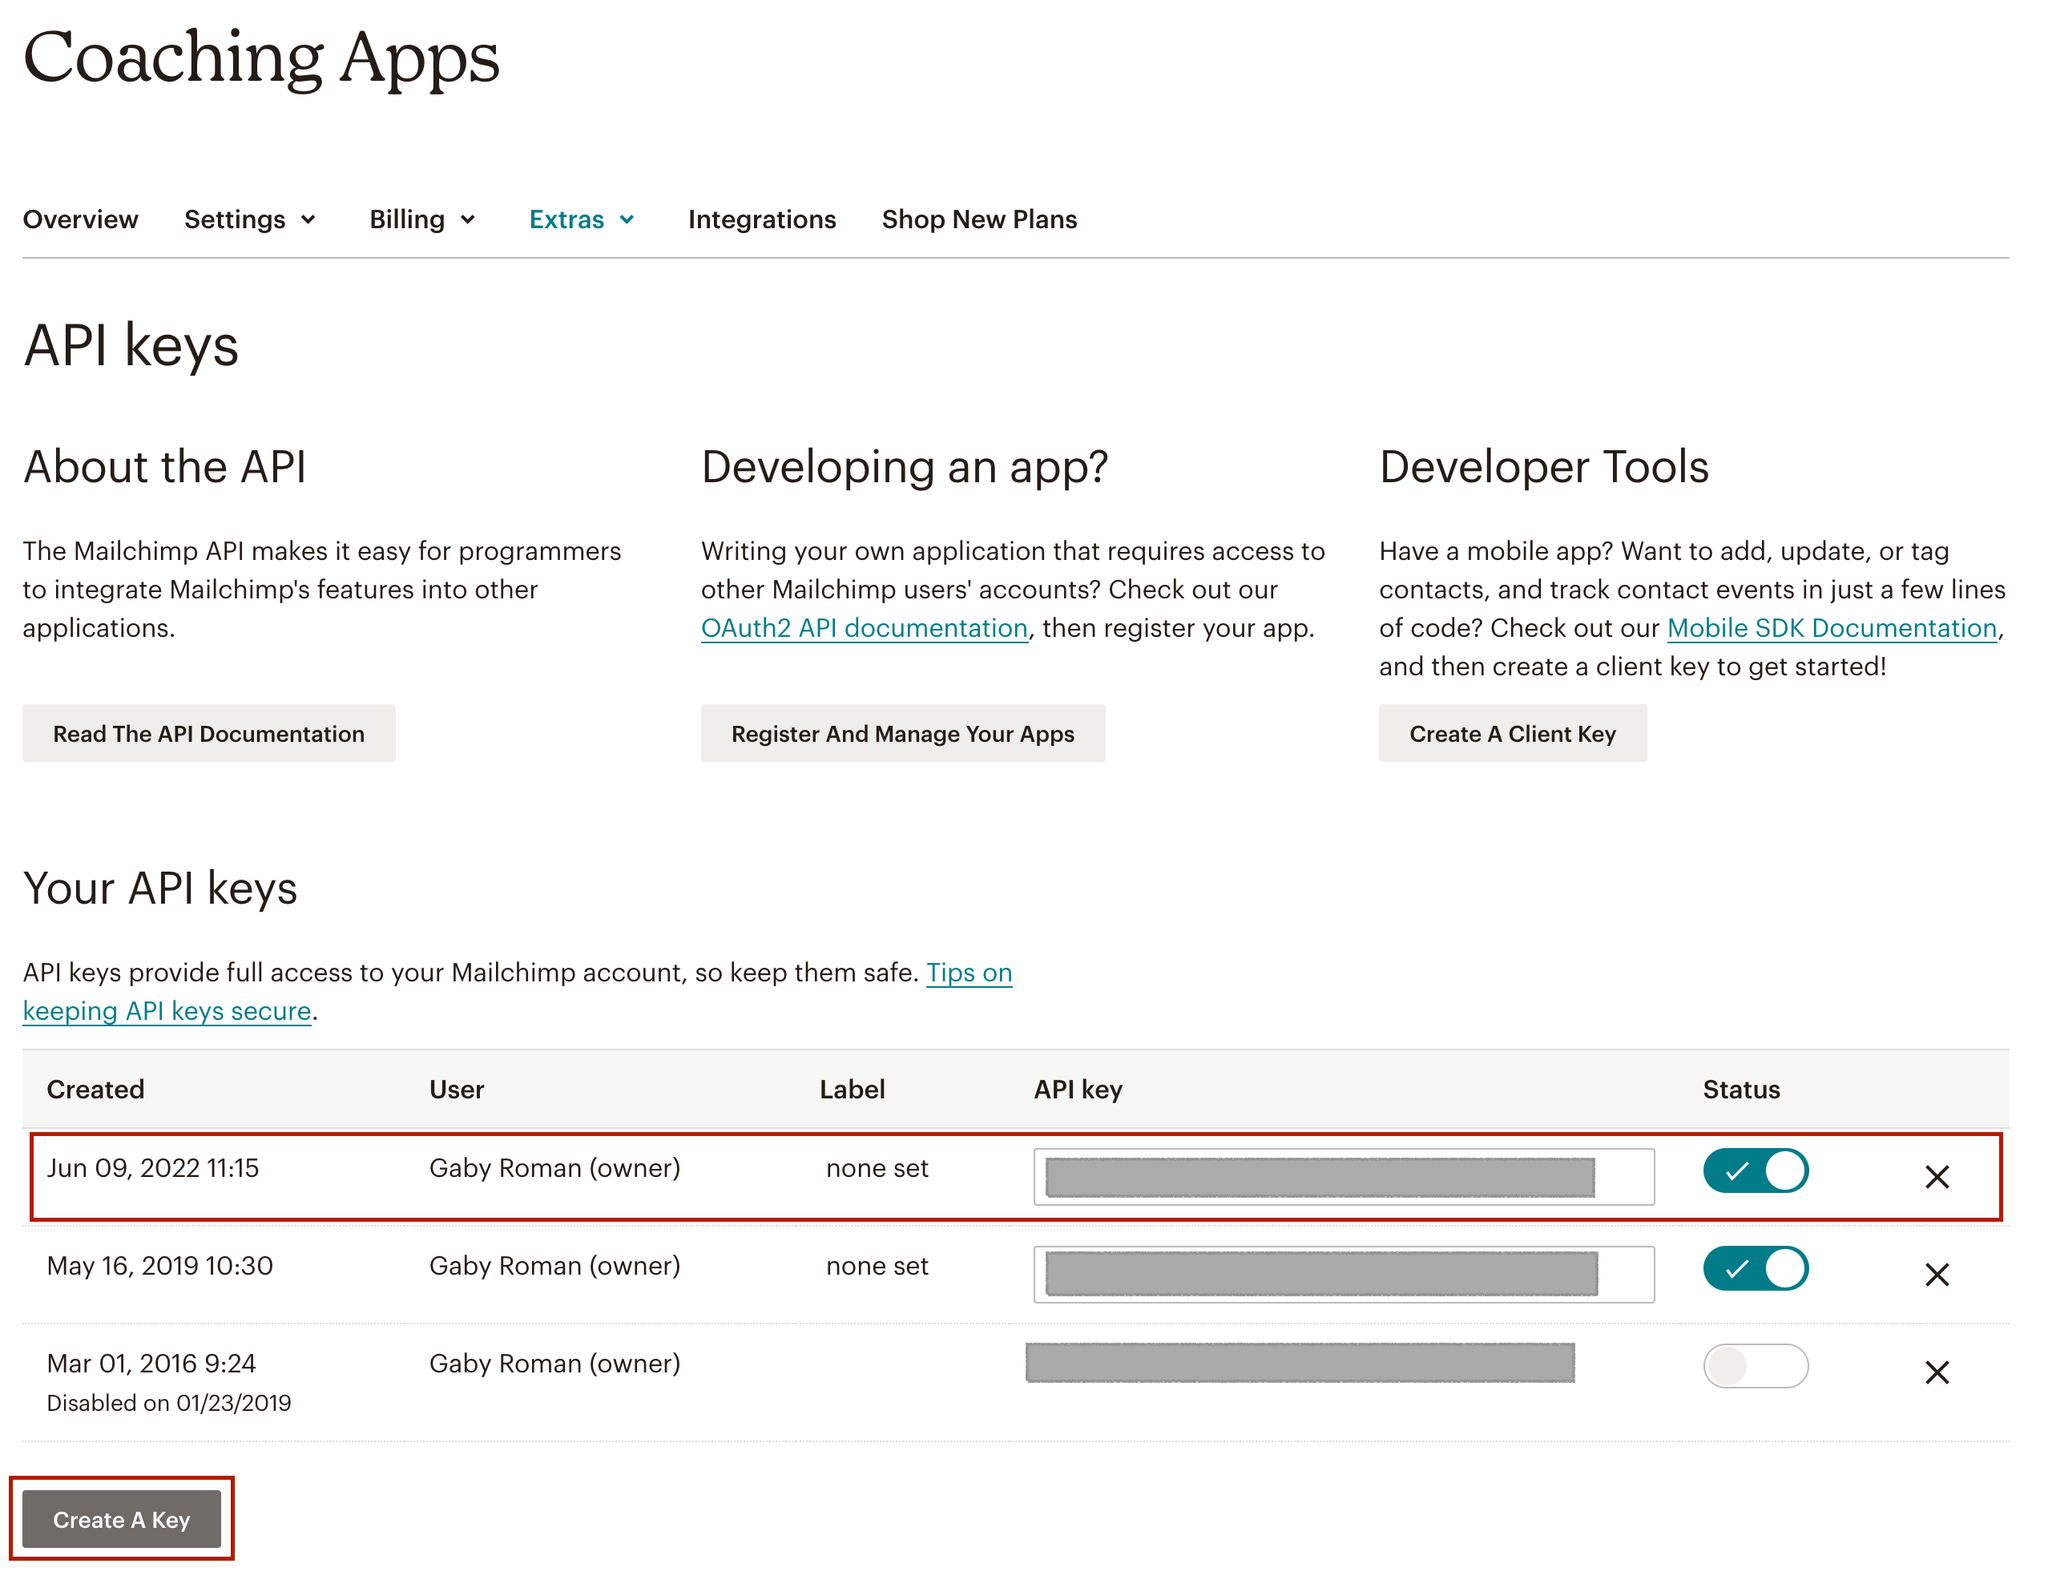The image size is (2048, 1575).
Task: Open Shop New Plans tab
Action: tap(979, 219)
